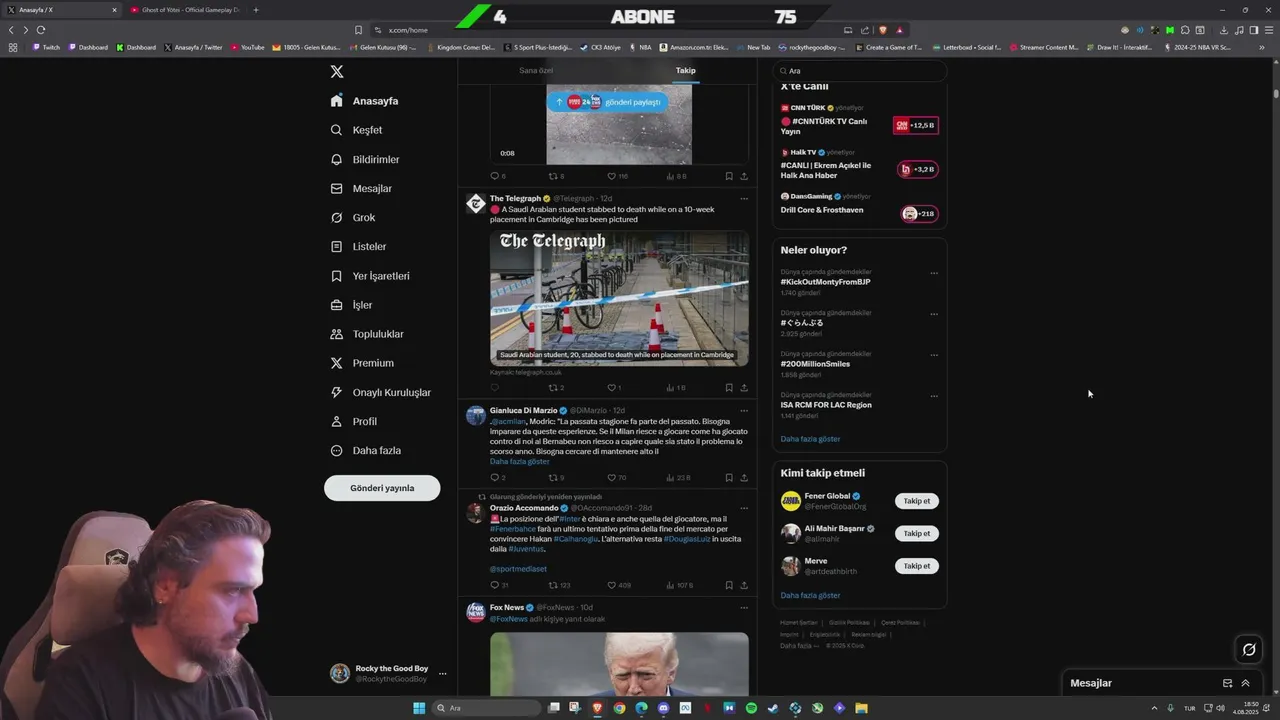Open more options on Orazio Accomando post
1280x720 pixels.
coord(744,508)
